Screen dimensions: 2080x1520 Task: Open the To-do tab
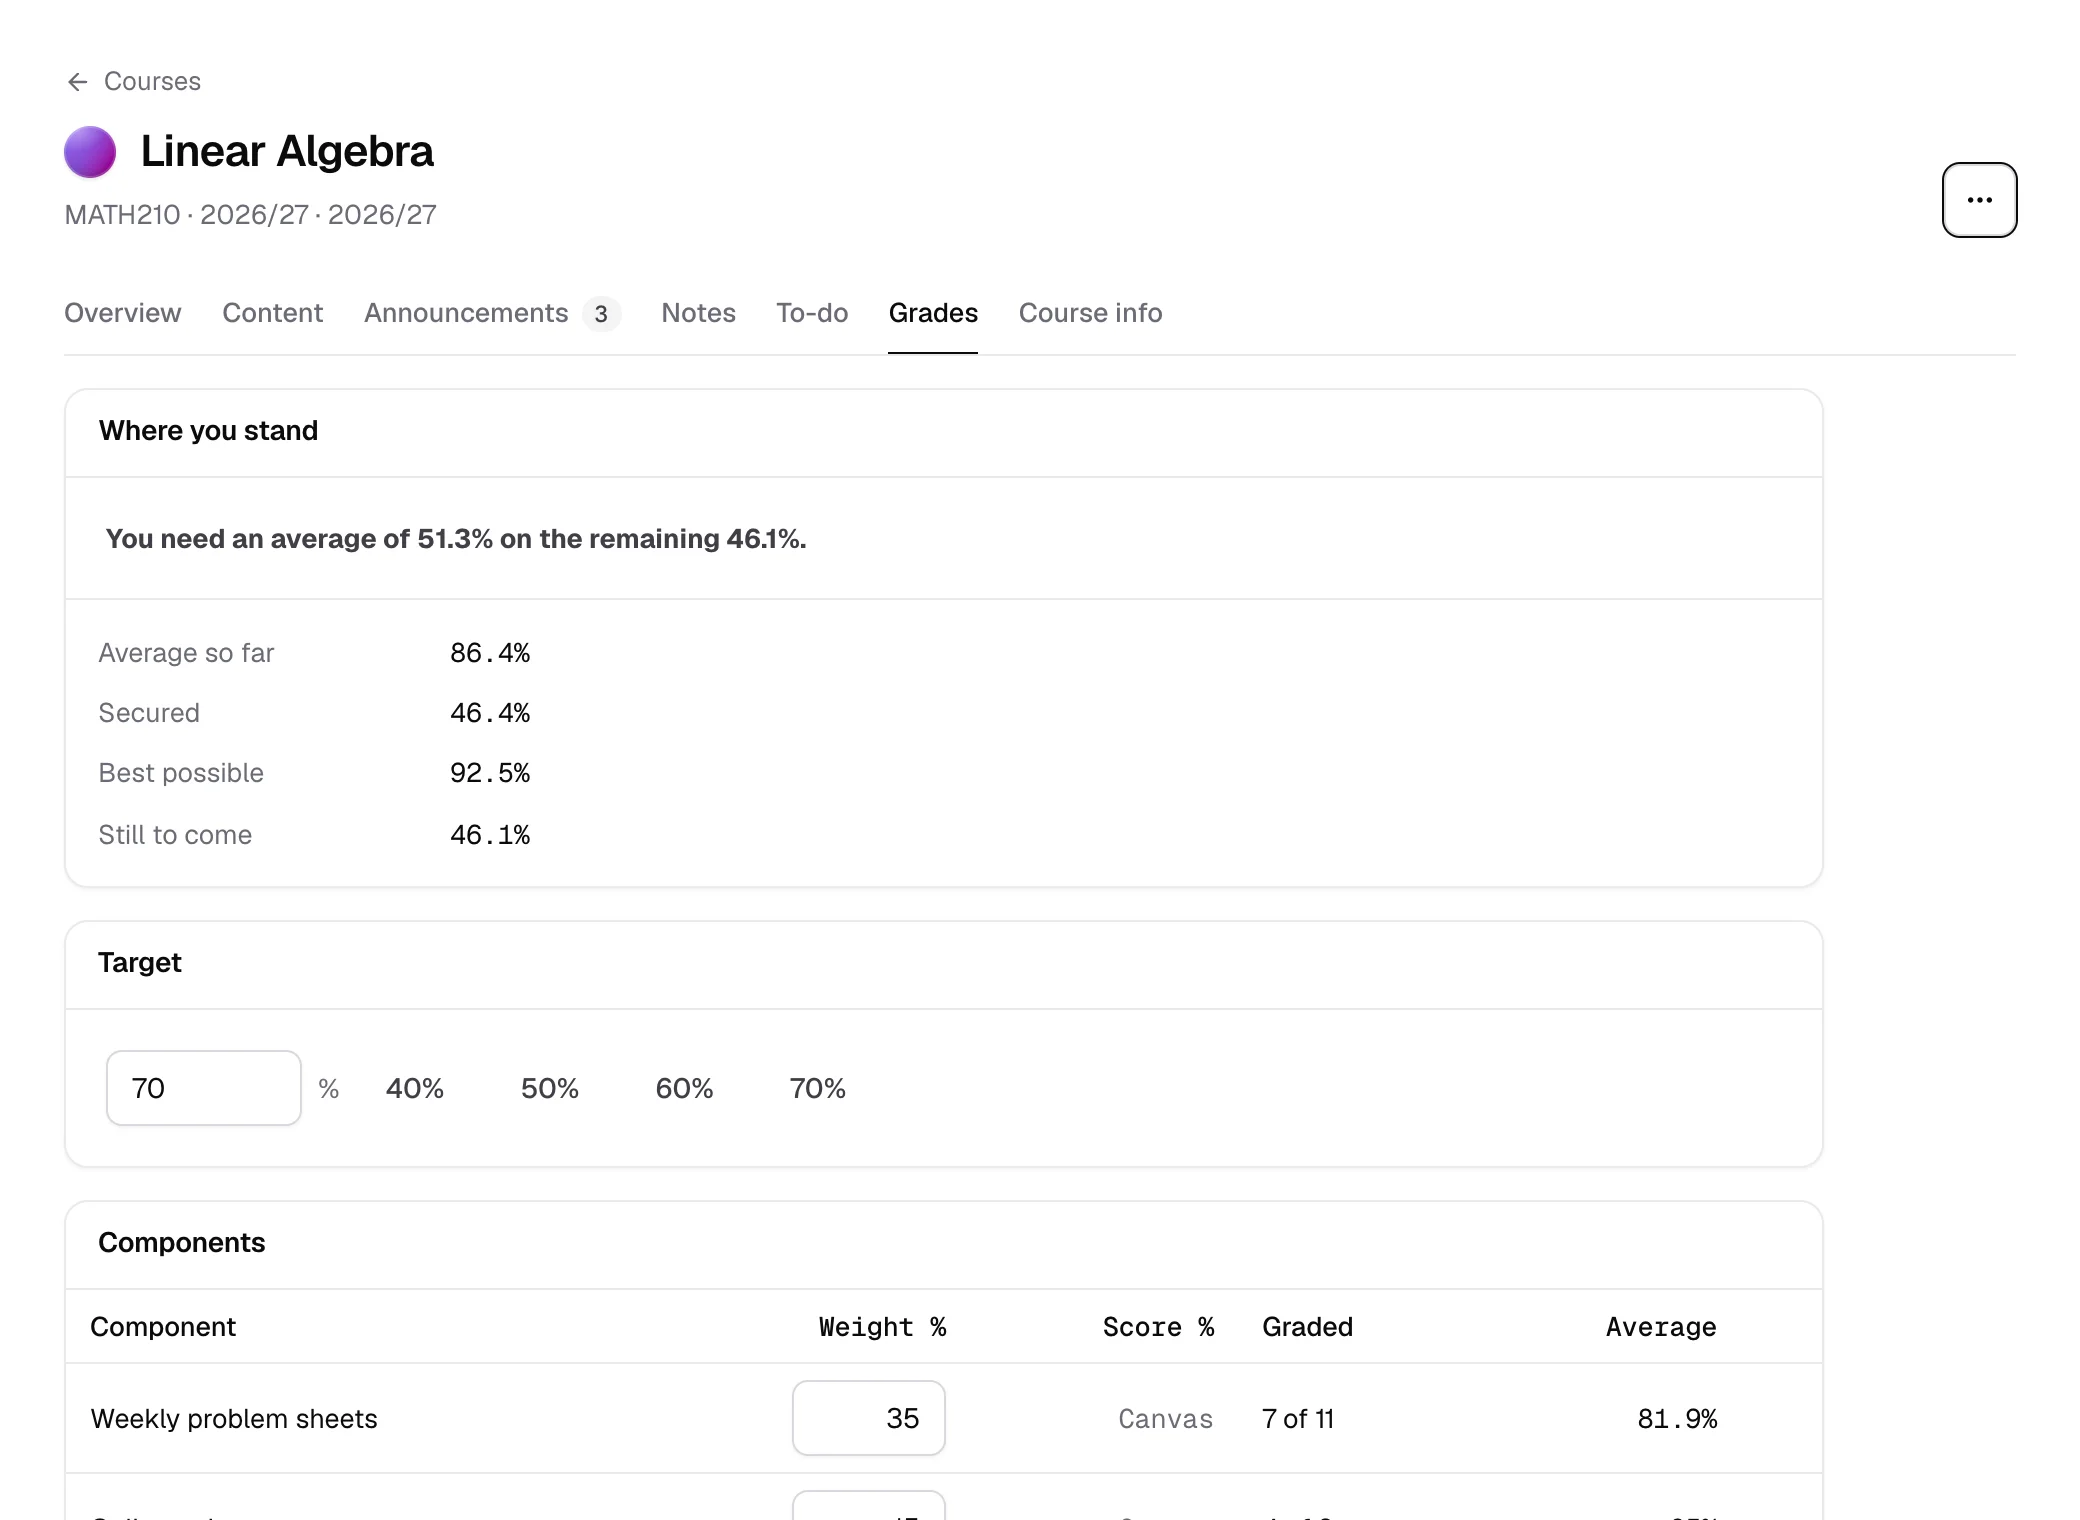[x=812, y=313]
